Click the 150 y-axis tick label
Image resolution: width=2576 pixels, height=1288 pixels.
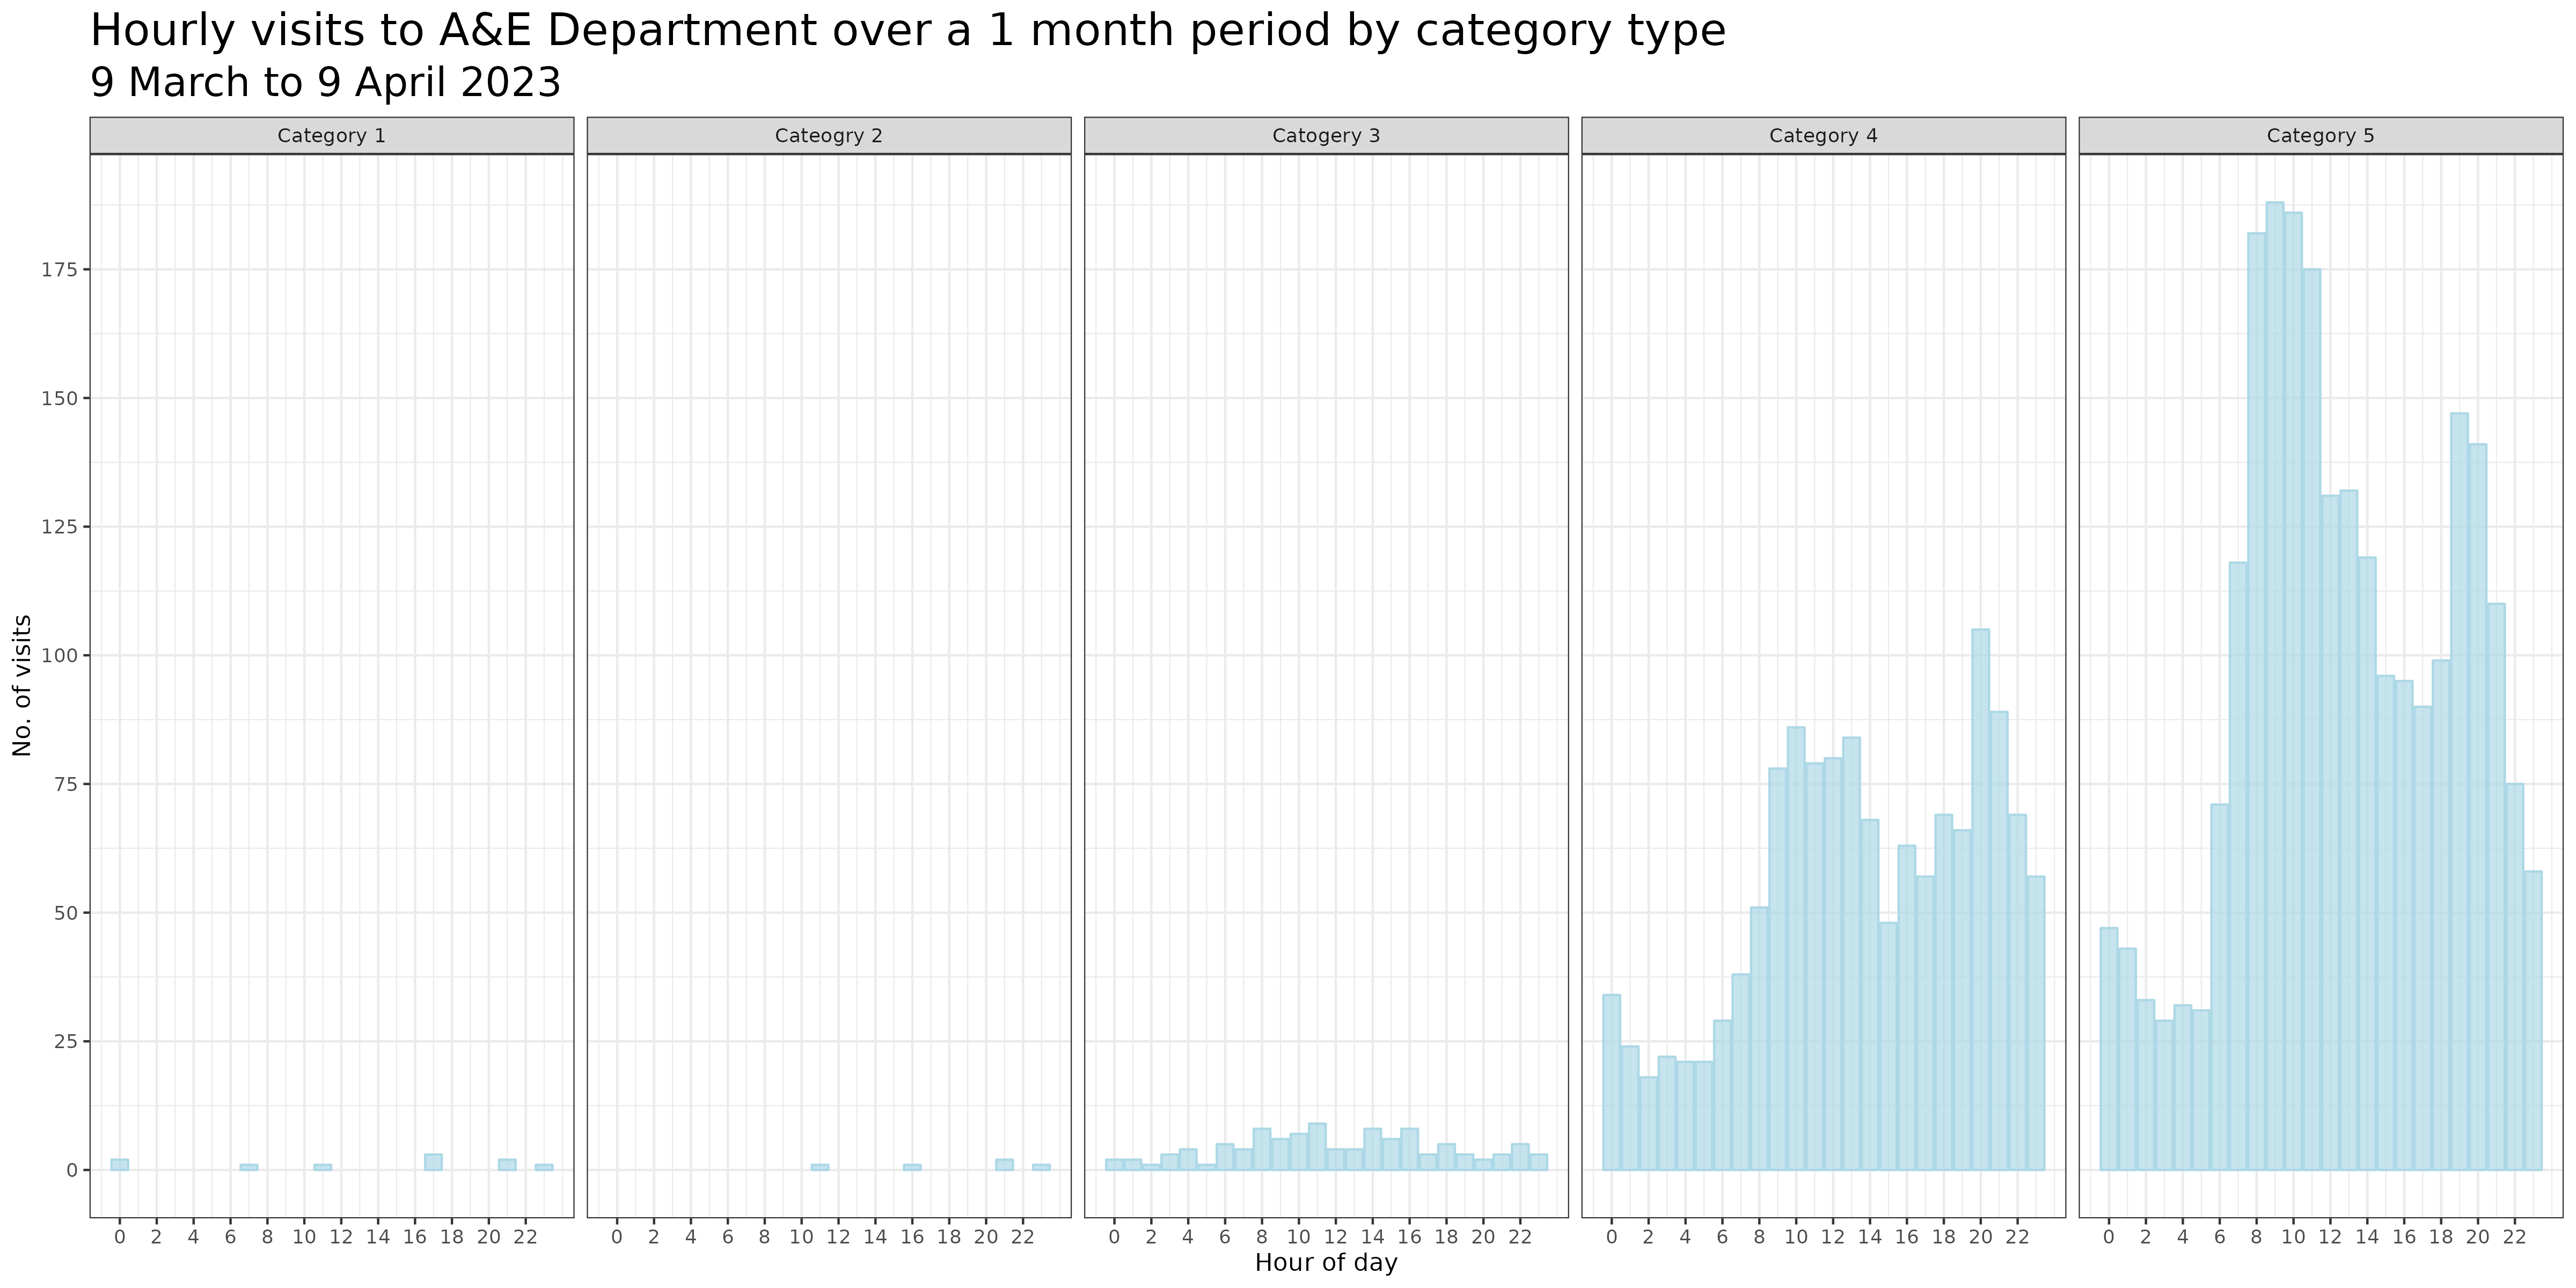point(59,399)
